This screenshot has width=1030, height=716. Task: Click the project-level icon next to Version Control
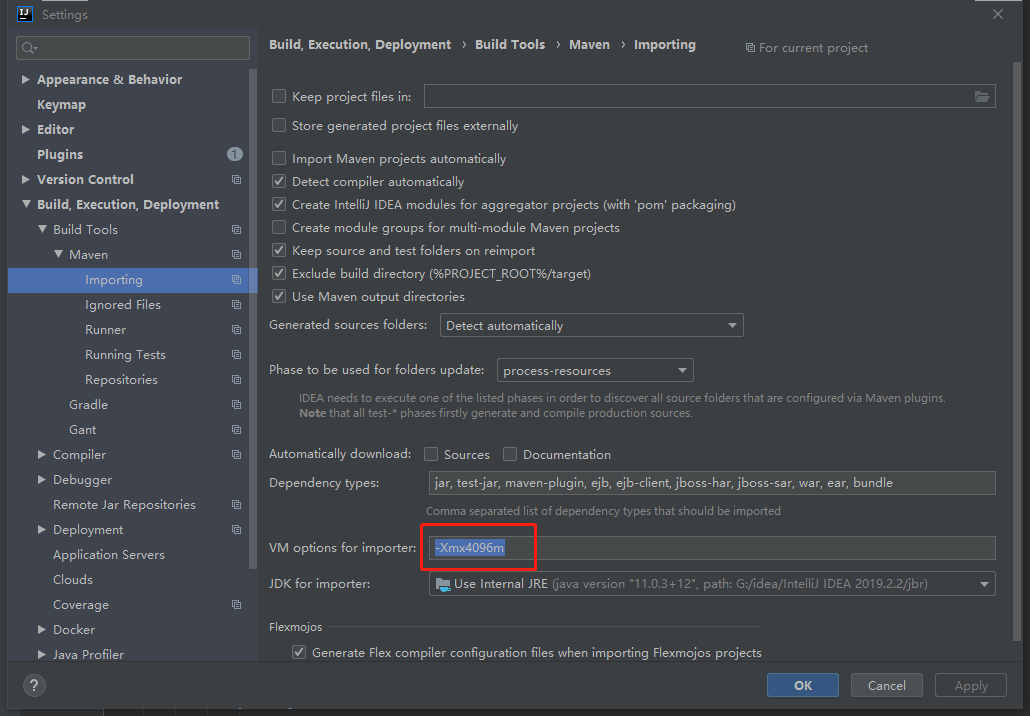coord(236,179)
